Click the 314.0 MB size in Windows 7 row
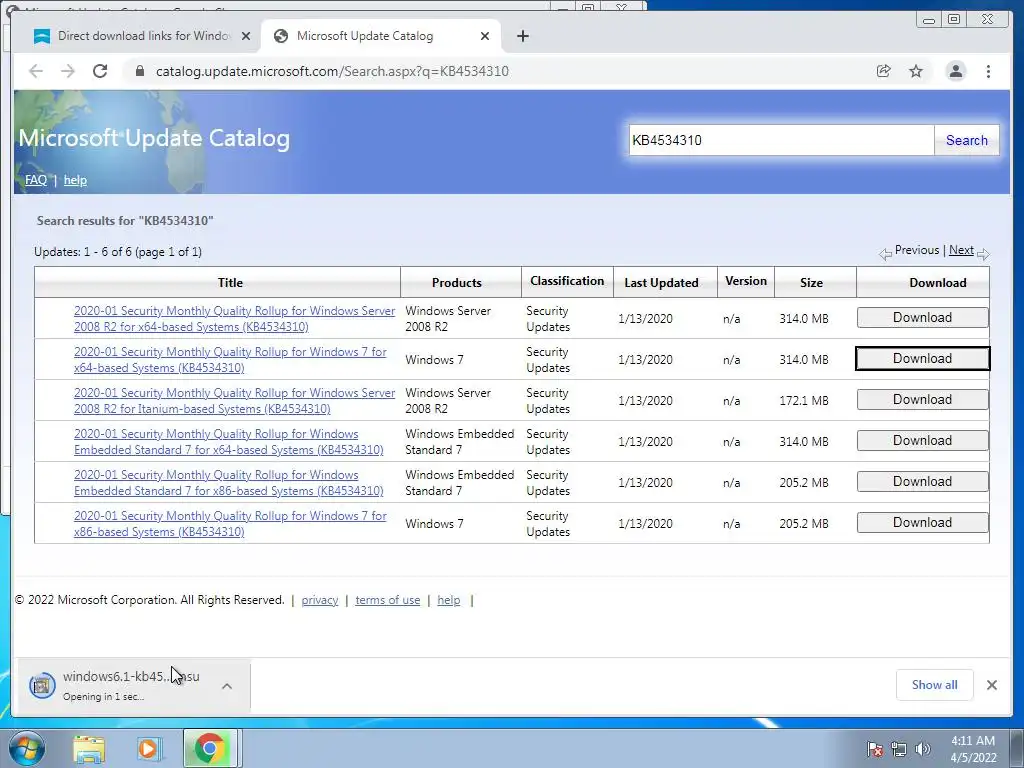The width and height of the screenshot is (1024, 768). (803, 360)
